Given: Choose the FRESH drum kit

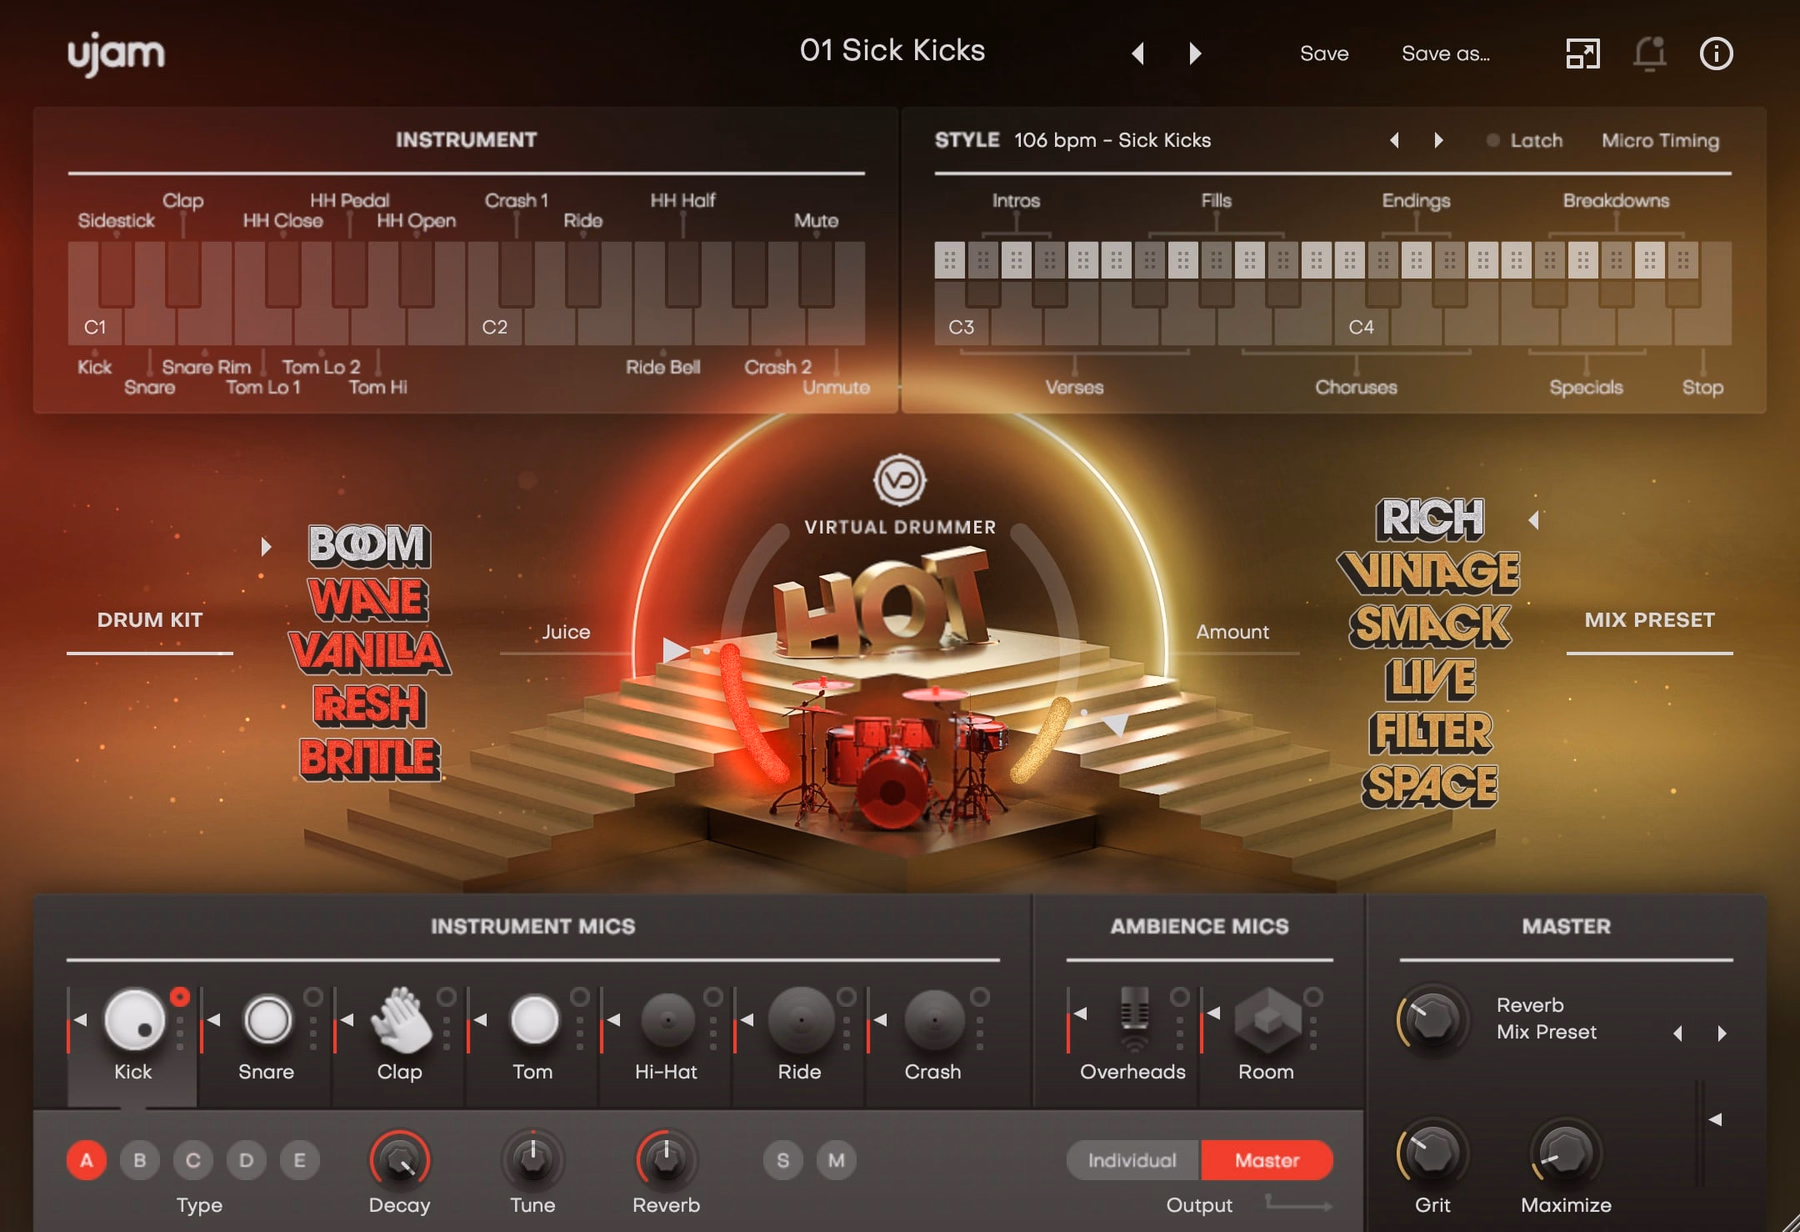Looking at the screenshot, I should coord(369,705).
